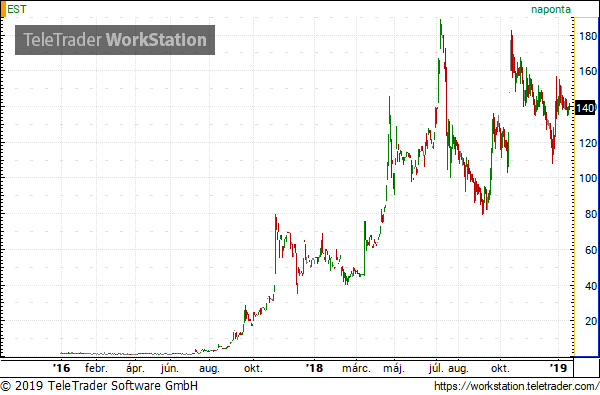Screen dimensions: 600x395
Task: Click the márc. date axis label
Action: tap(356, 368)
